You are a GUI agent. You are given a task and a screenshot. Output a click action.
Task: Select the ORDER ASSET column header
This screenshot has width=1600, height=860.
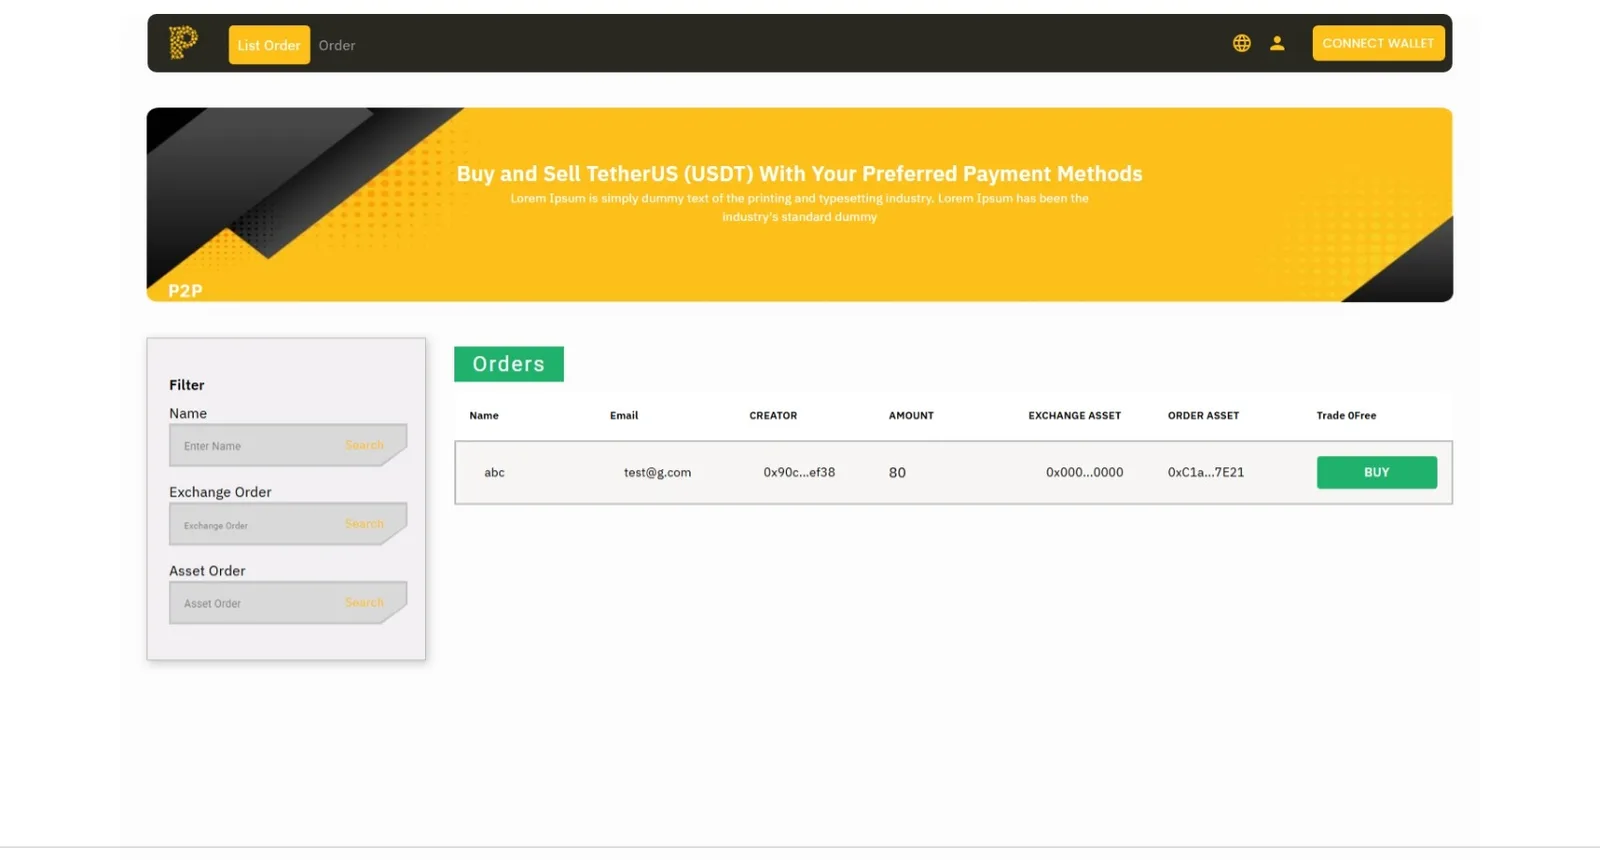coord(1203,415)
